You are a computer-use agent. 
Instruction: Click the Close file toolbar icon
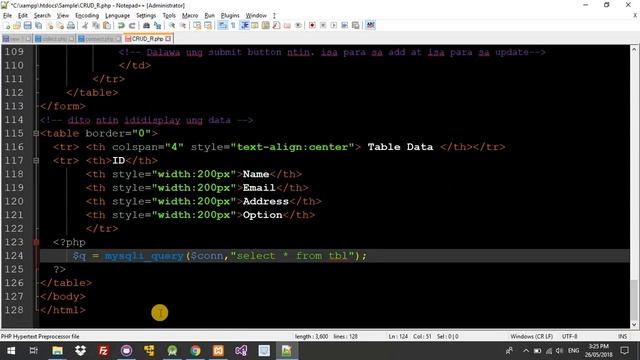tap(49, 25)
